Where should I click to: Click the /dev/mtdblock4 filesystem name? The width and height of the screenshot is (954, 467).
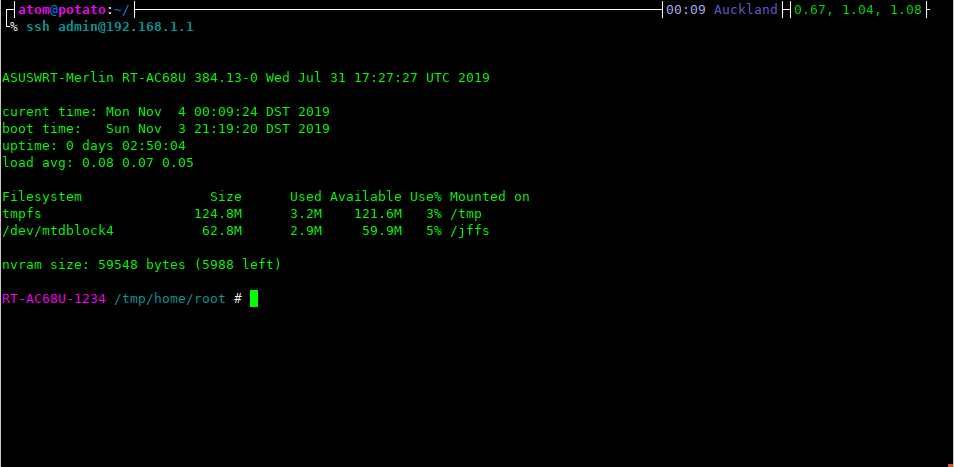58,231
